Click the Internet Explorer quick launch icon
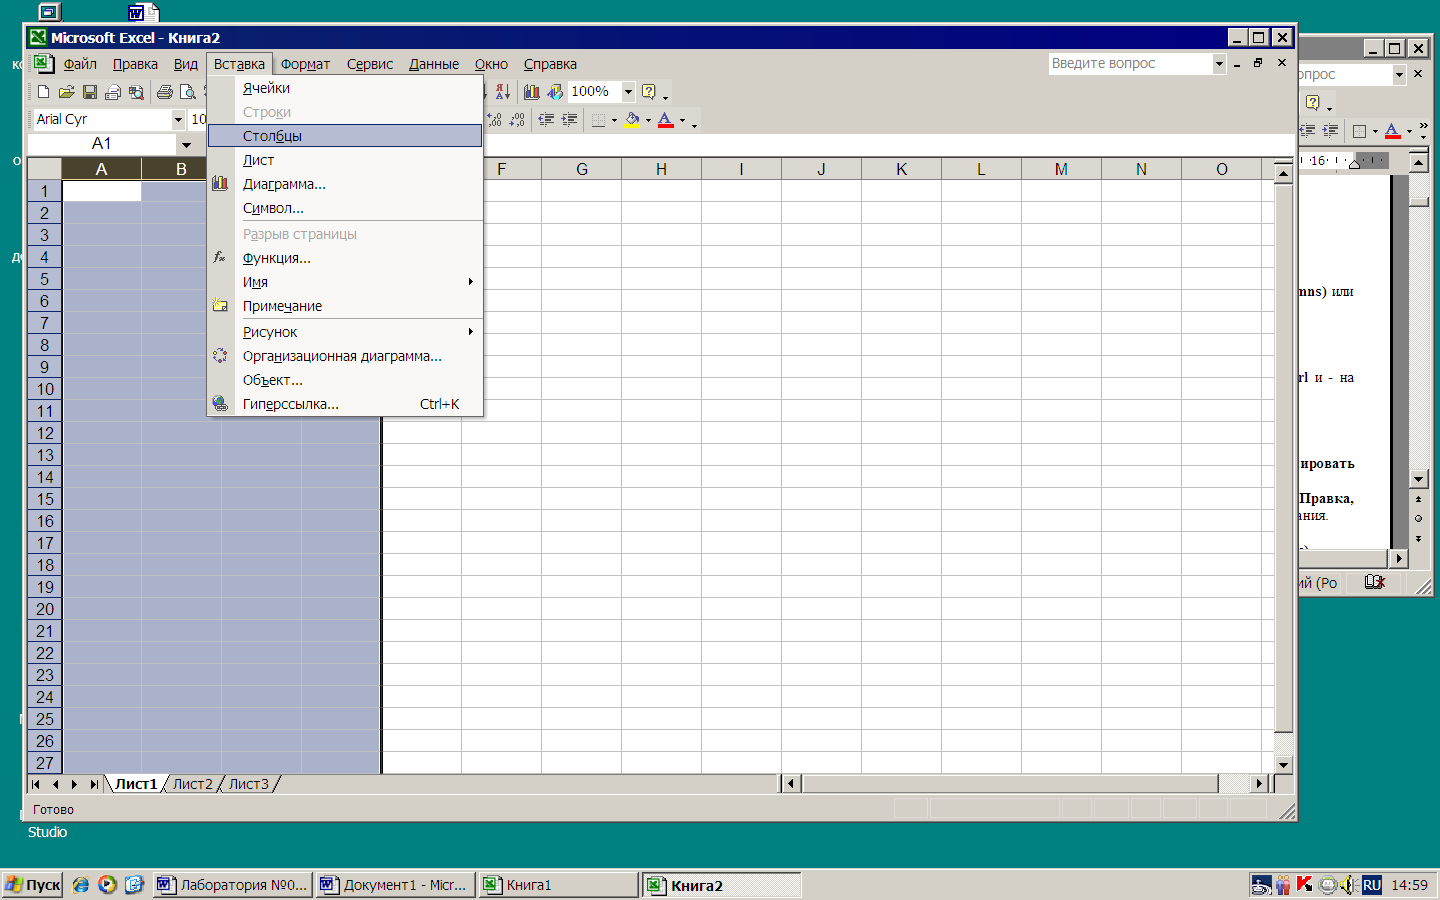 (81, 885)
